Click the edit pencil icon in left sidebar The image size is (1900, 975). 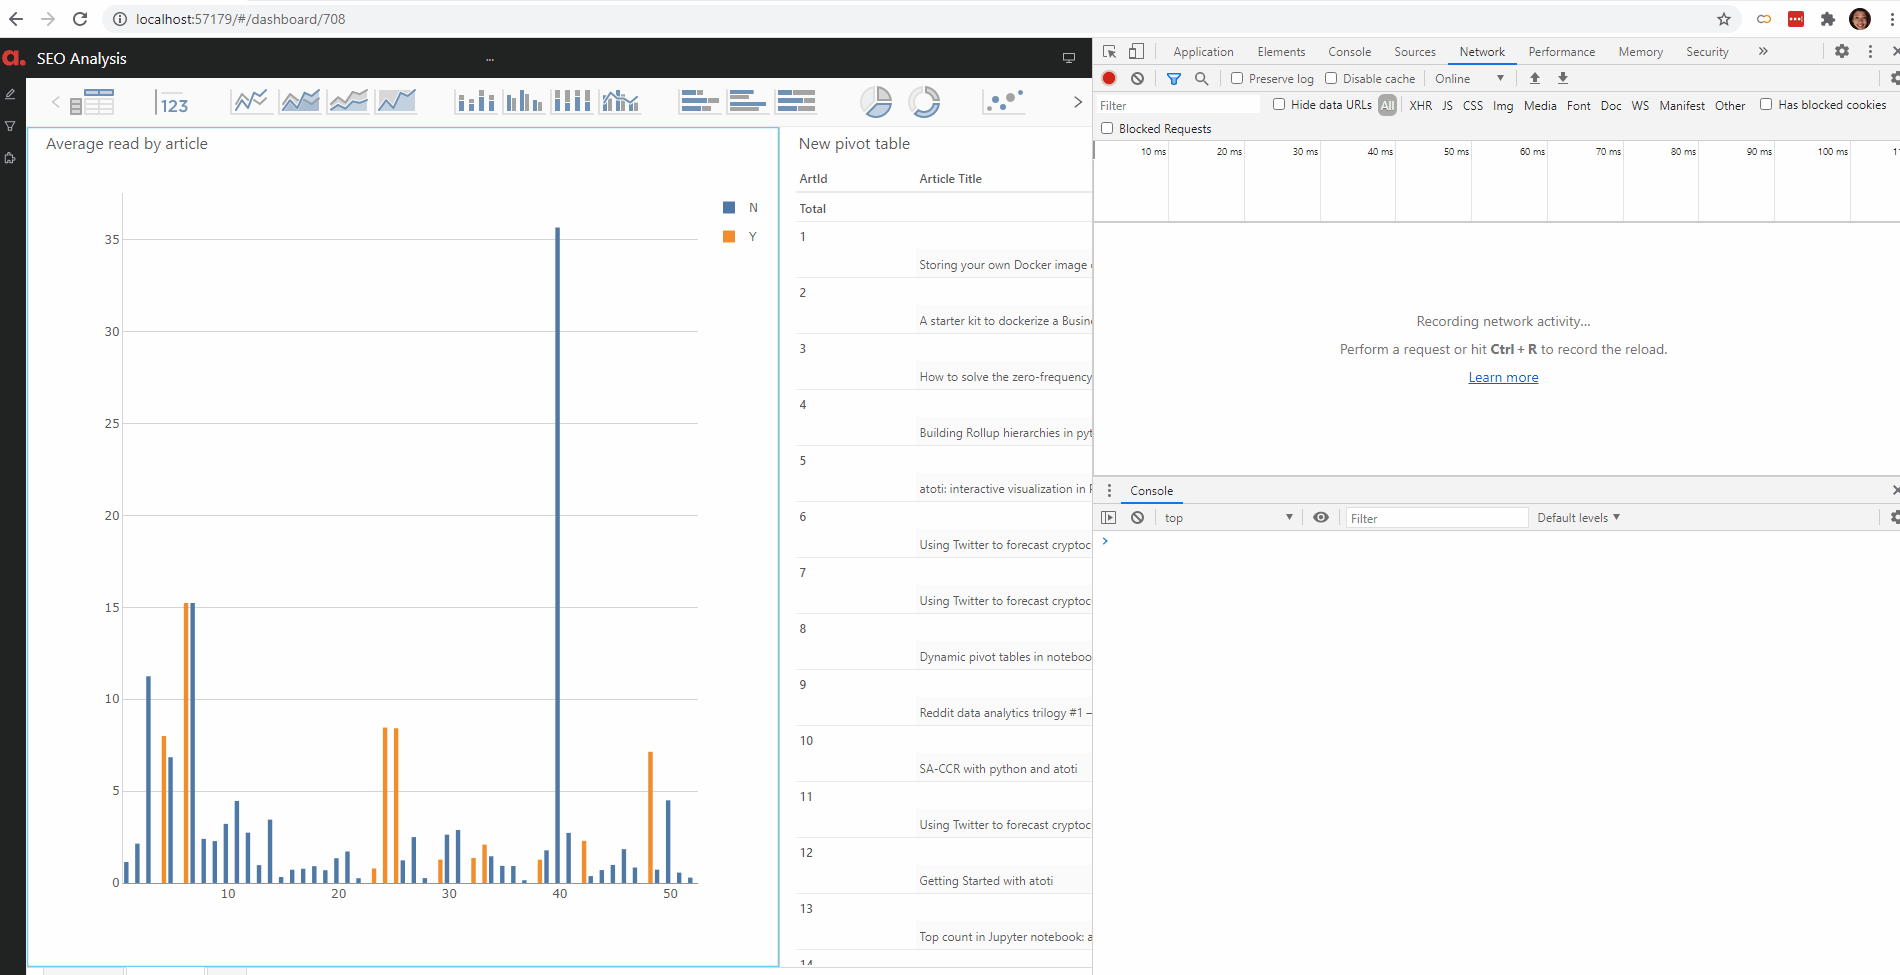coord(10,93)
